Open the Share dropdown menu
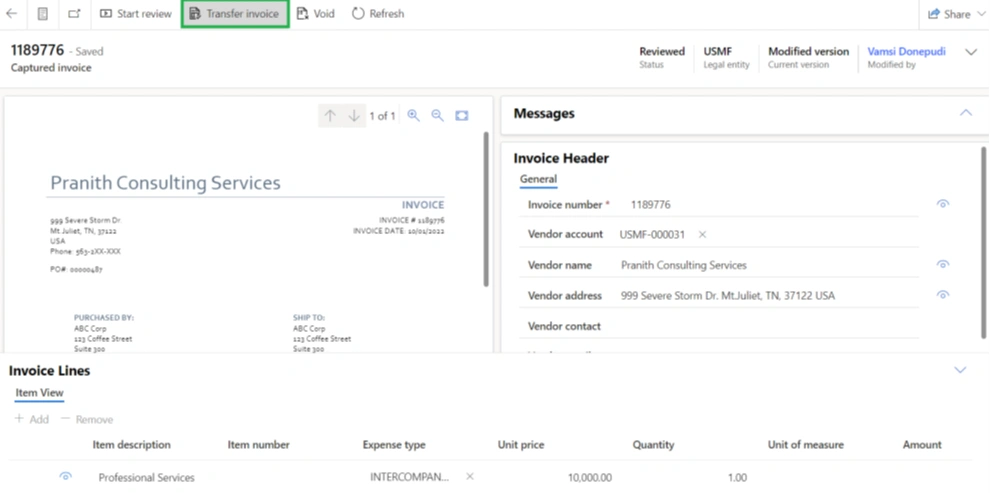Image resolution: width=990 pixels, height=493 pixels. click(x=949, y=14)
